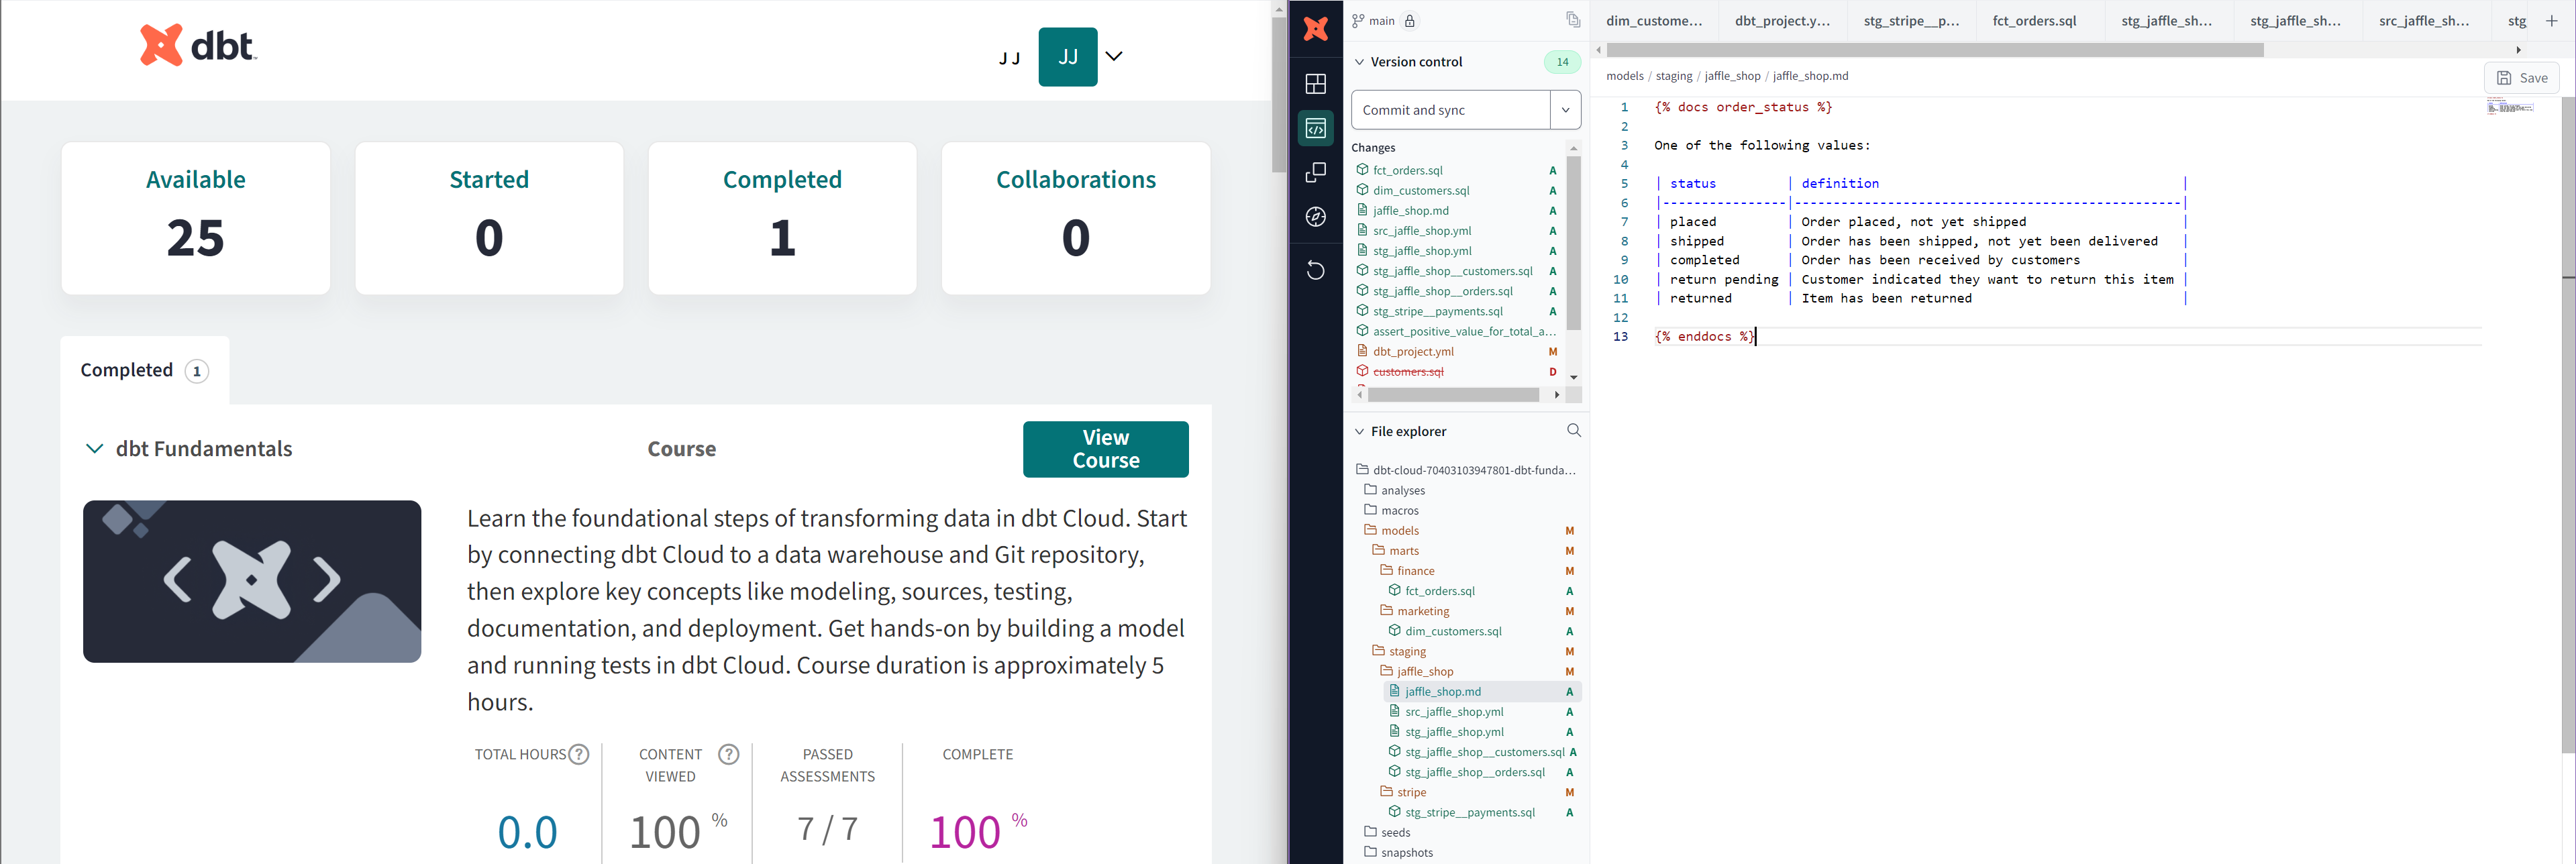Click the undo/revert arrow icon in the sidebar
Image resolution: width=2576 pixels, height=864 pixels.
(x=1315, y=270)
